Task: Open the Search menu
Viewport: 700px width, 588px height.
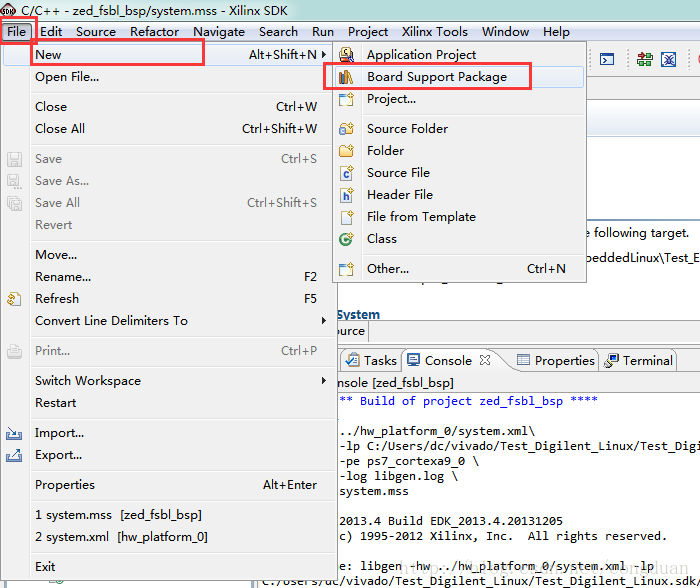Action: [x=278, y=32]
